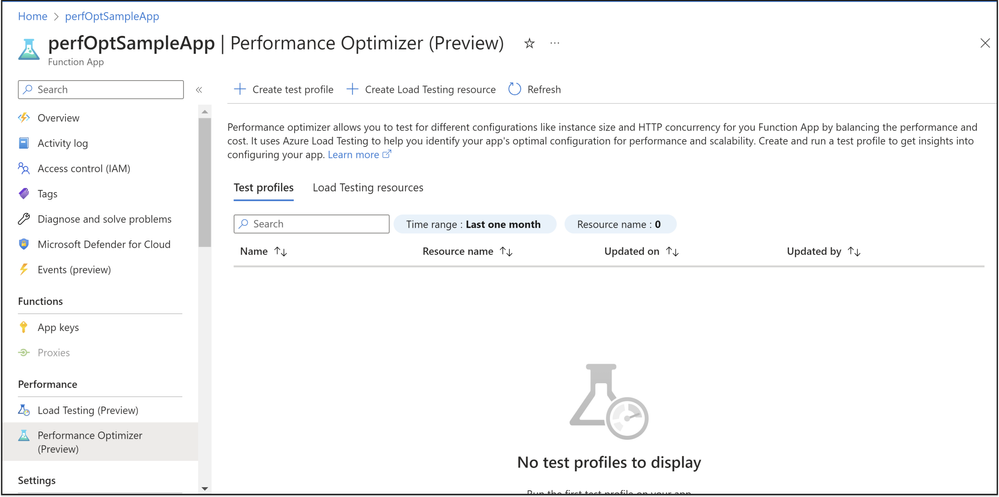Screen dimensions: 999x497
Task: Click the Defender for Cloud shield icon
Action: [24, 244]
